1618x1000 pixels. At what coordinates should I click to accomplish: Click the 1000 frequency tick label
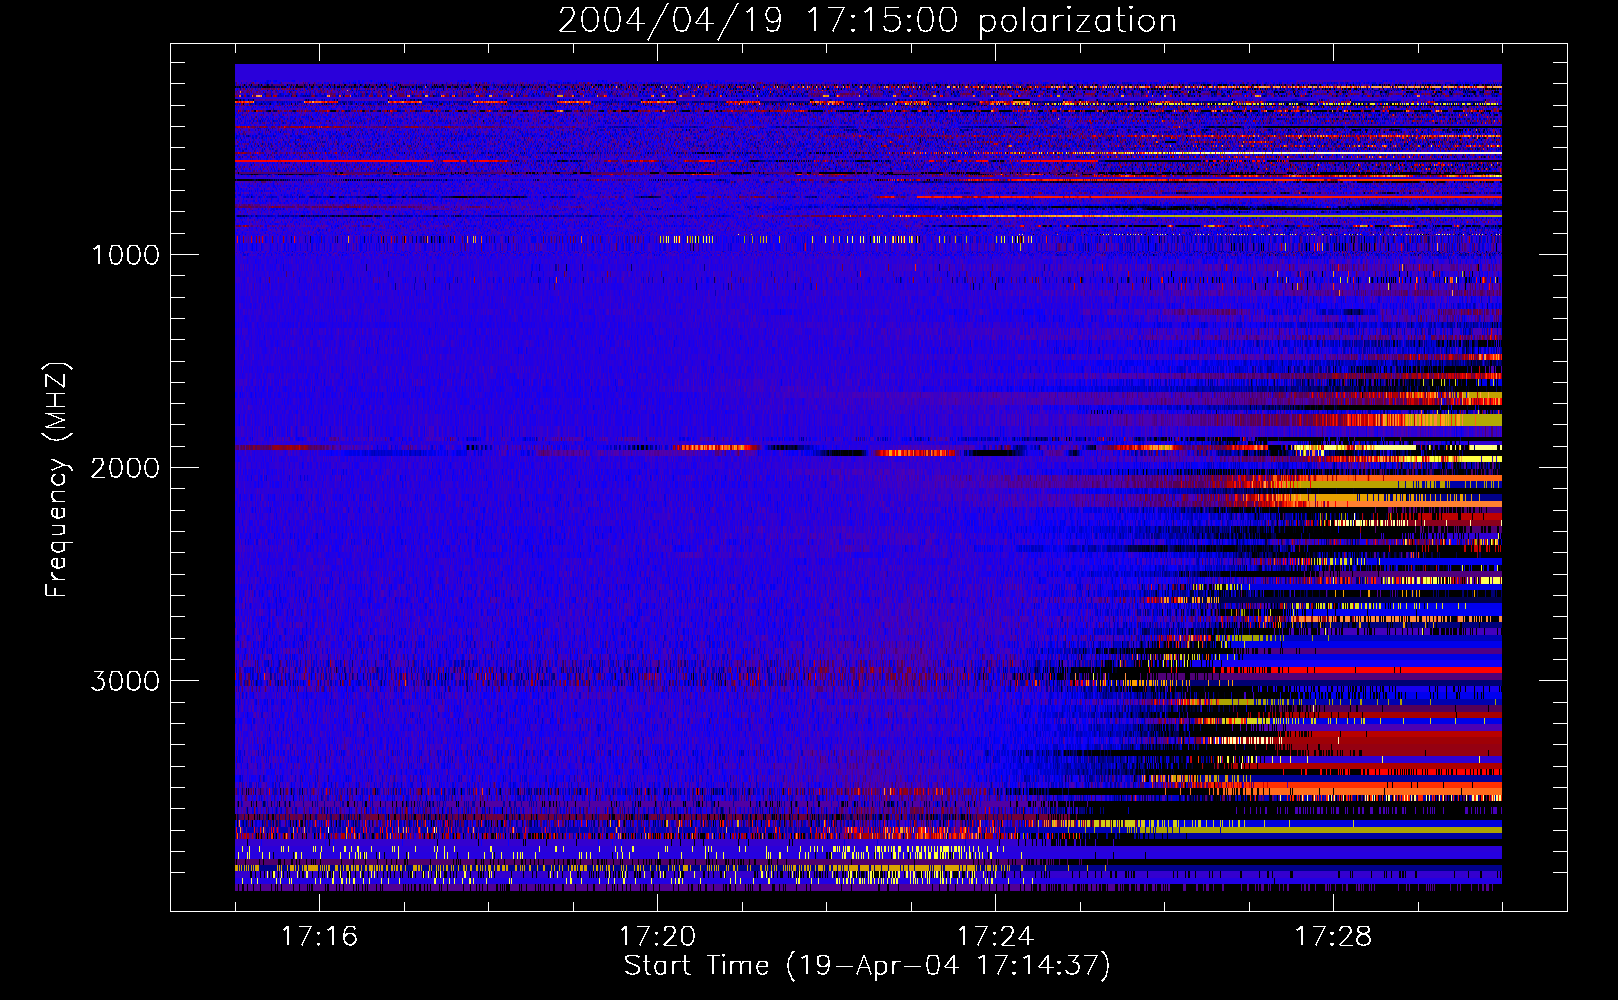tap(125, 255)
